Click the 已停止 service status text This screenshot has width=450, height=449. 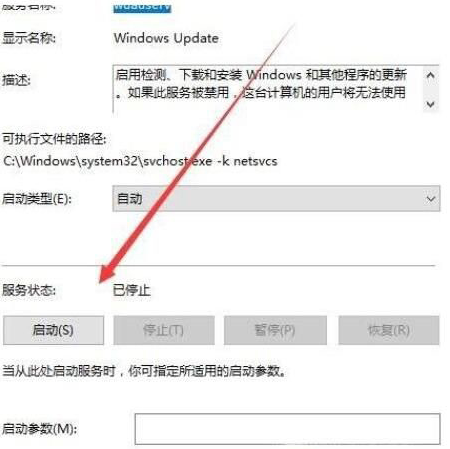132,290
